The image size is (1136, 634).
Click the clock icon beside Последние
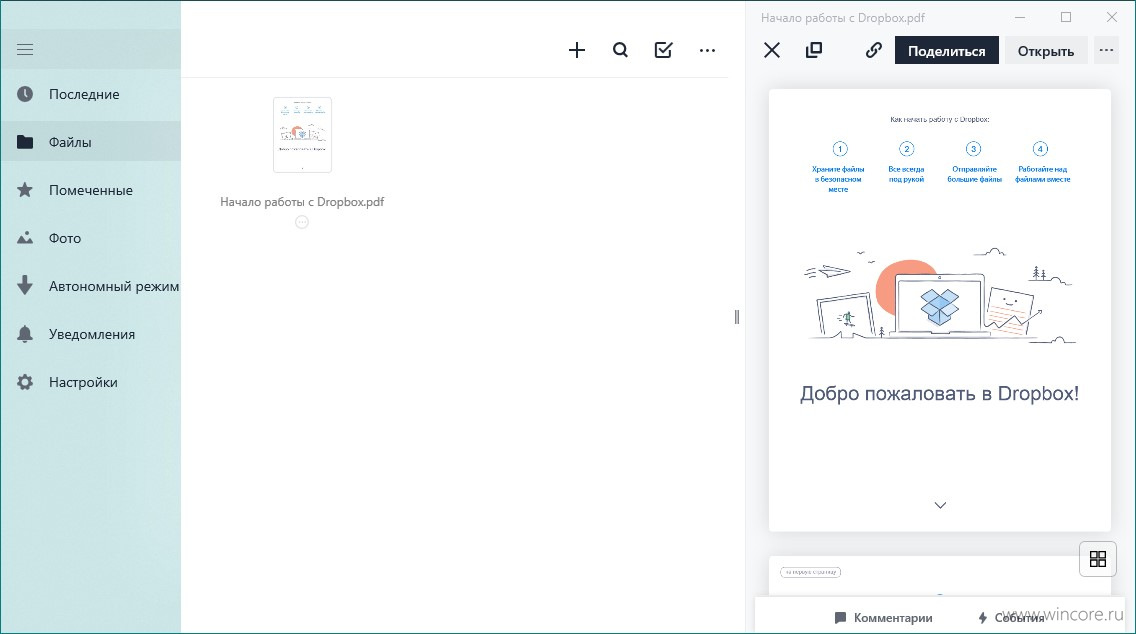pos(25,94)
